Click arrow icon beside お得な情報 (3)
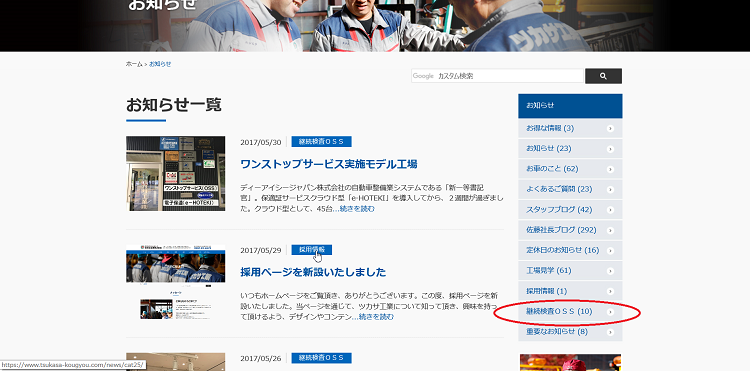This screenshot has height=371, width=750. (x=610, y=129)
